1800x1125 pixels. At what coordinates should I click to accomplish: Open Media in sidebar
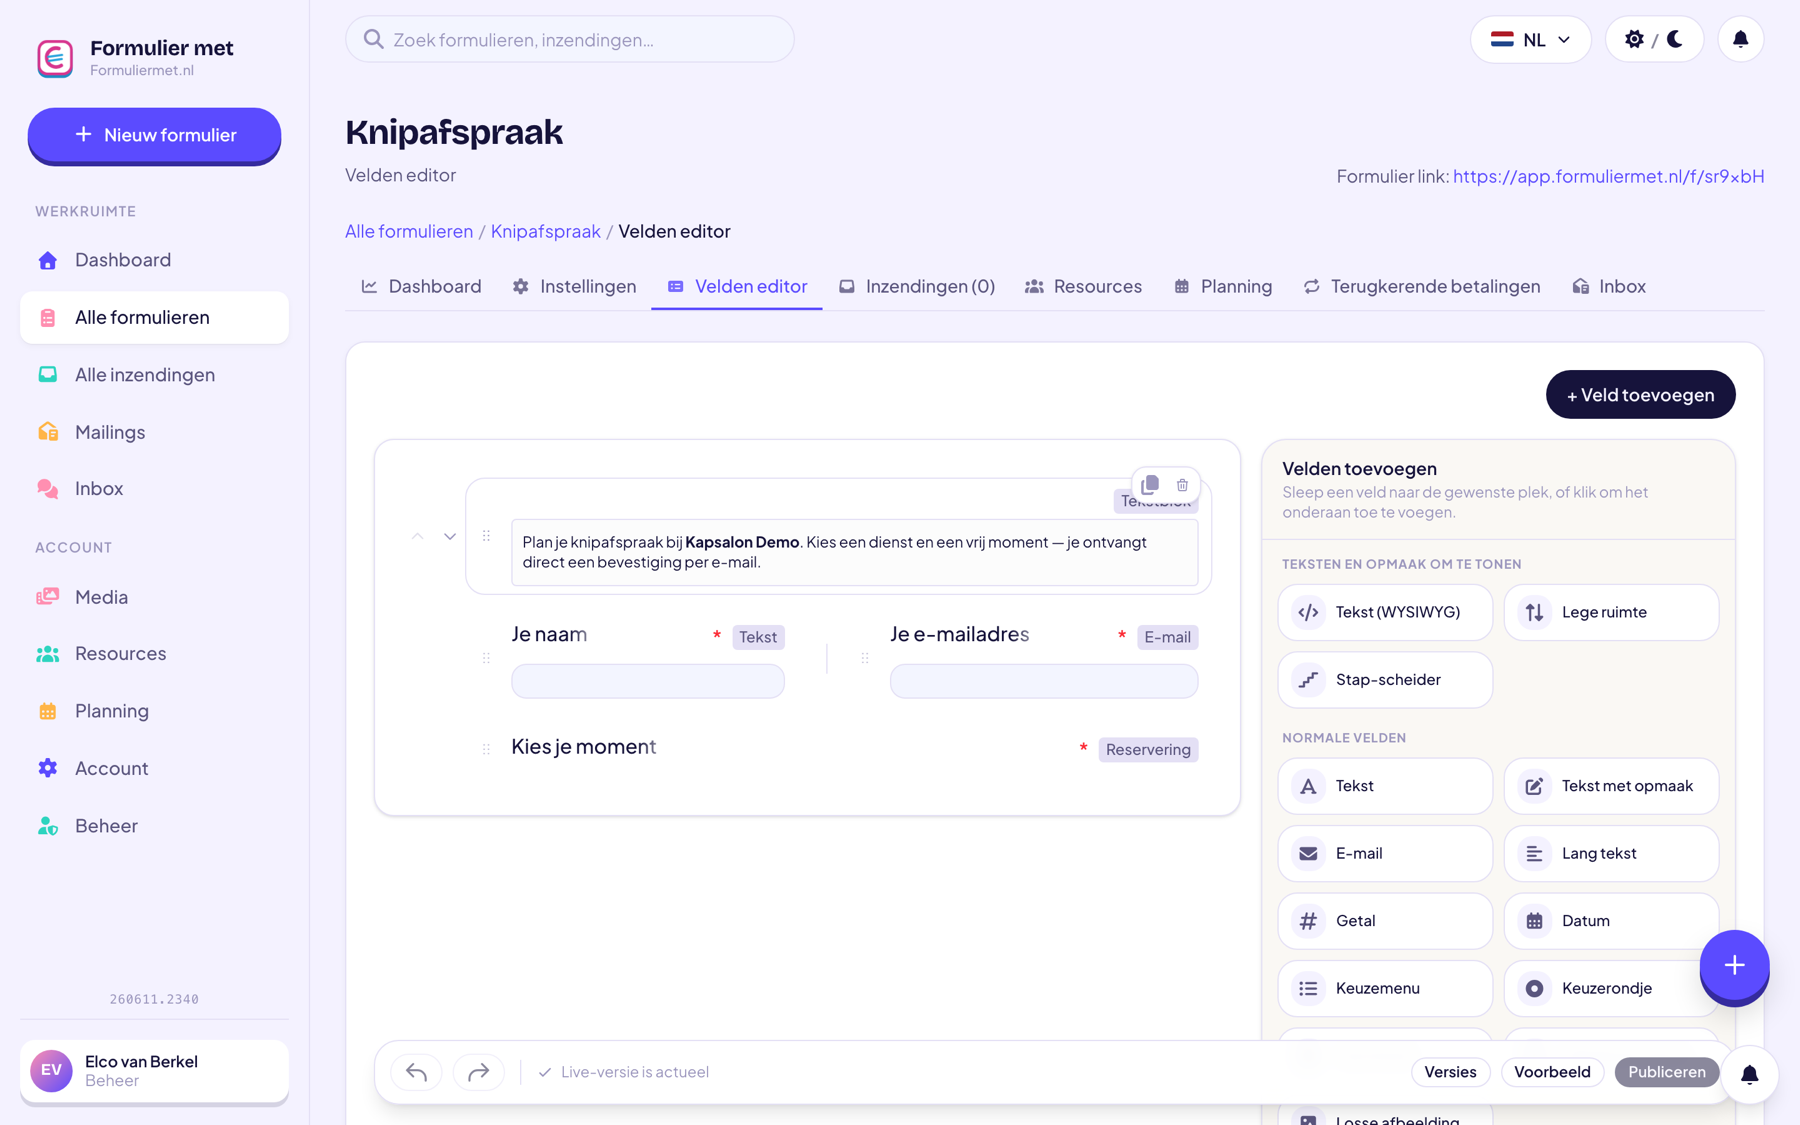[154, 597]
